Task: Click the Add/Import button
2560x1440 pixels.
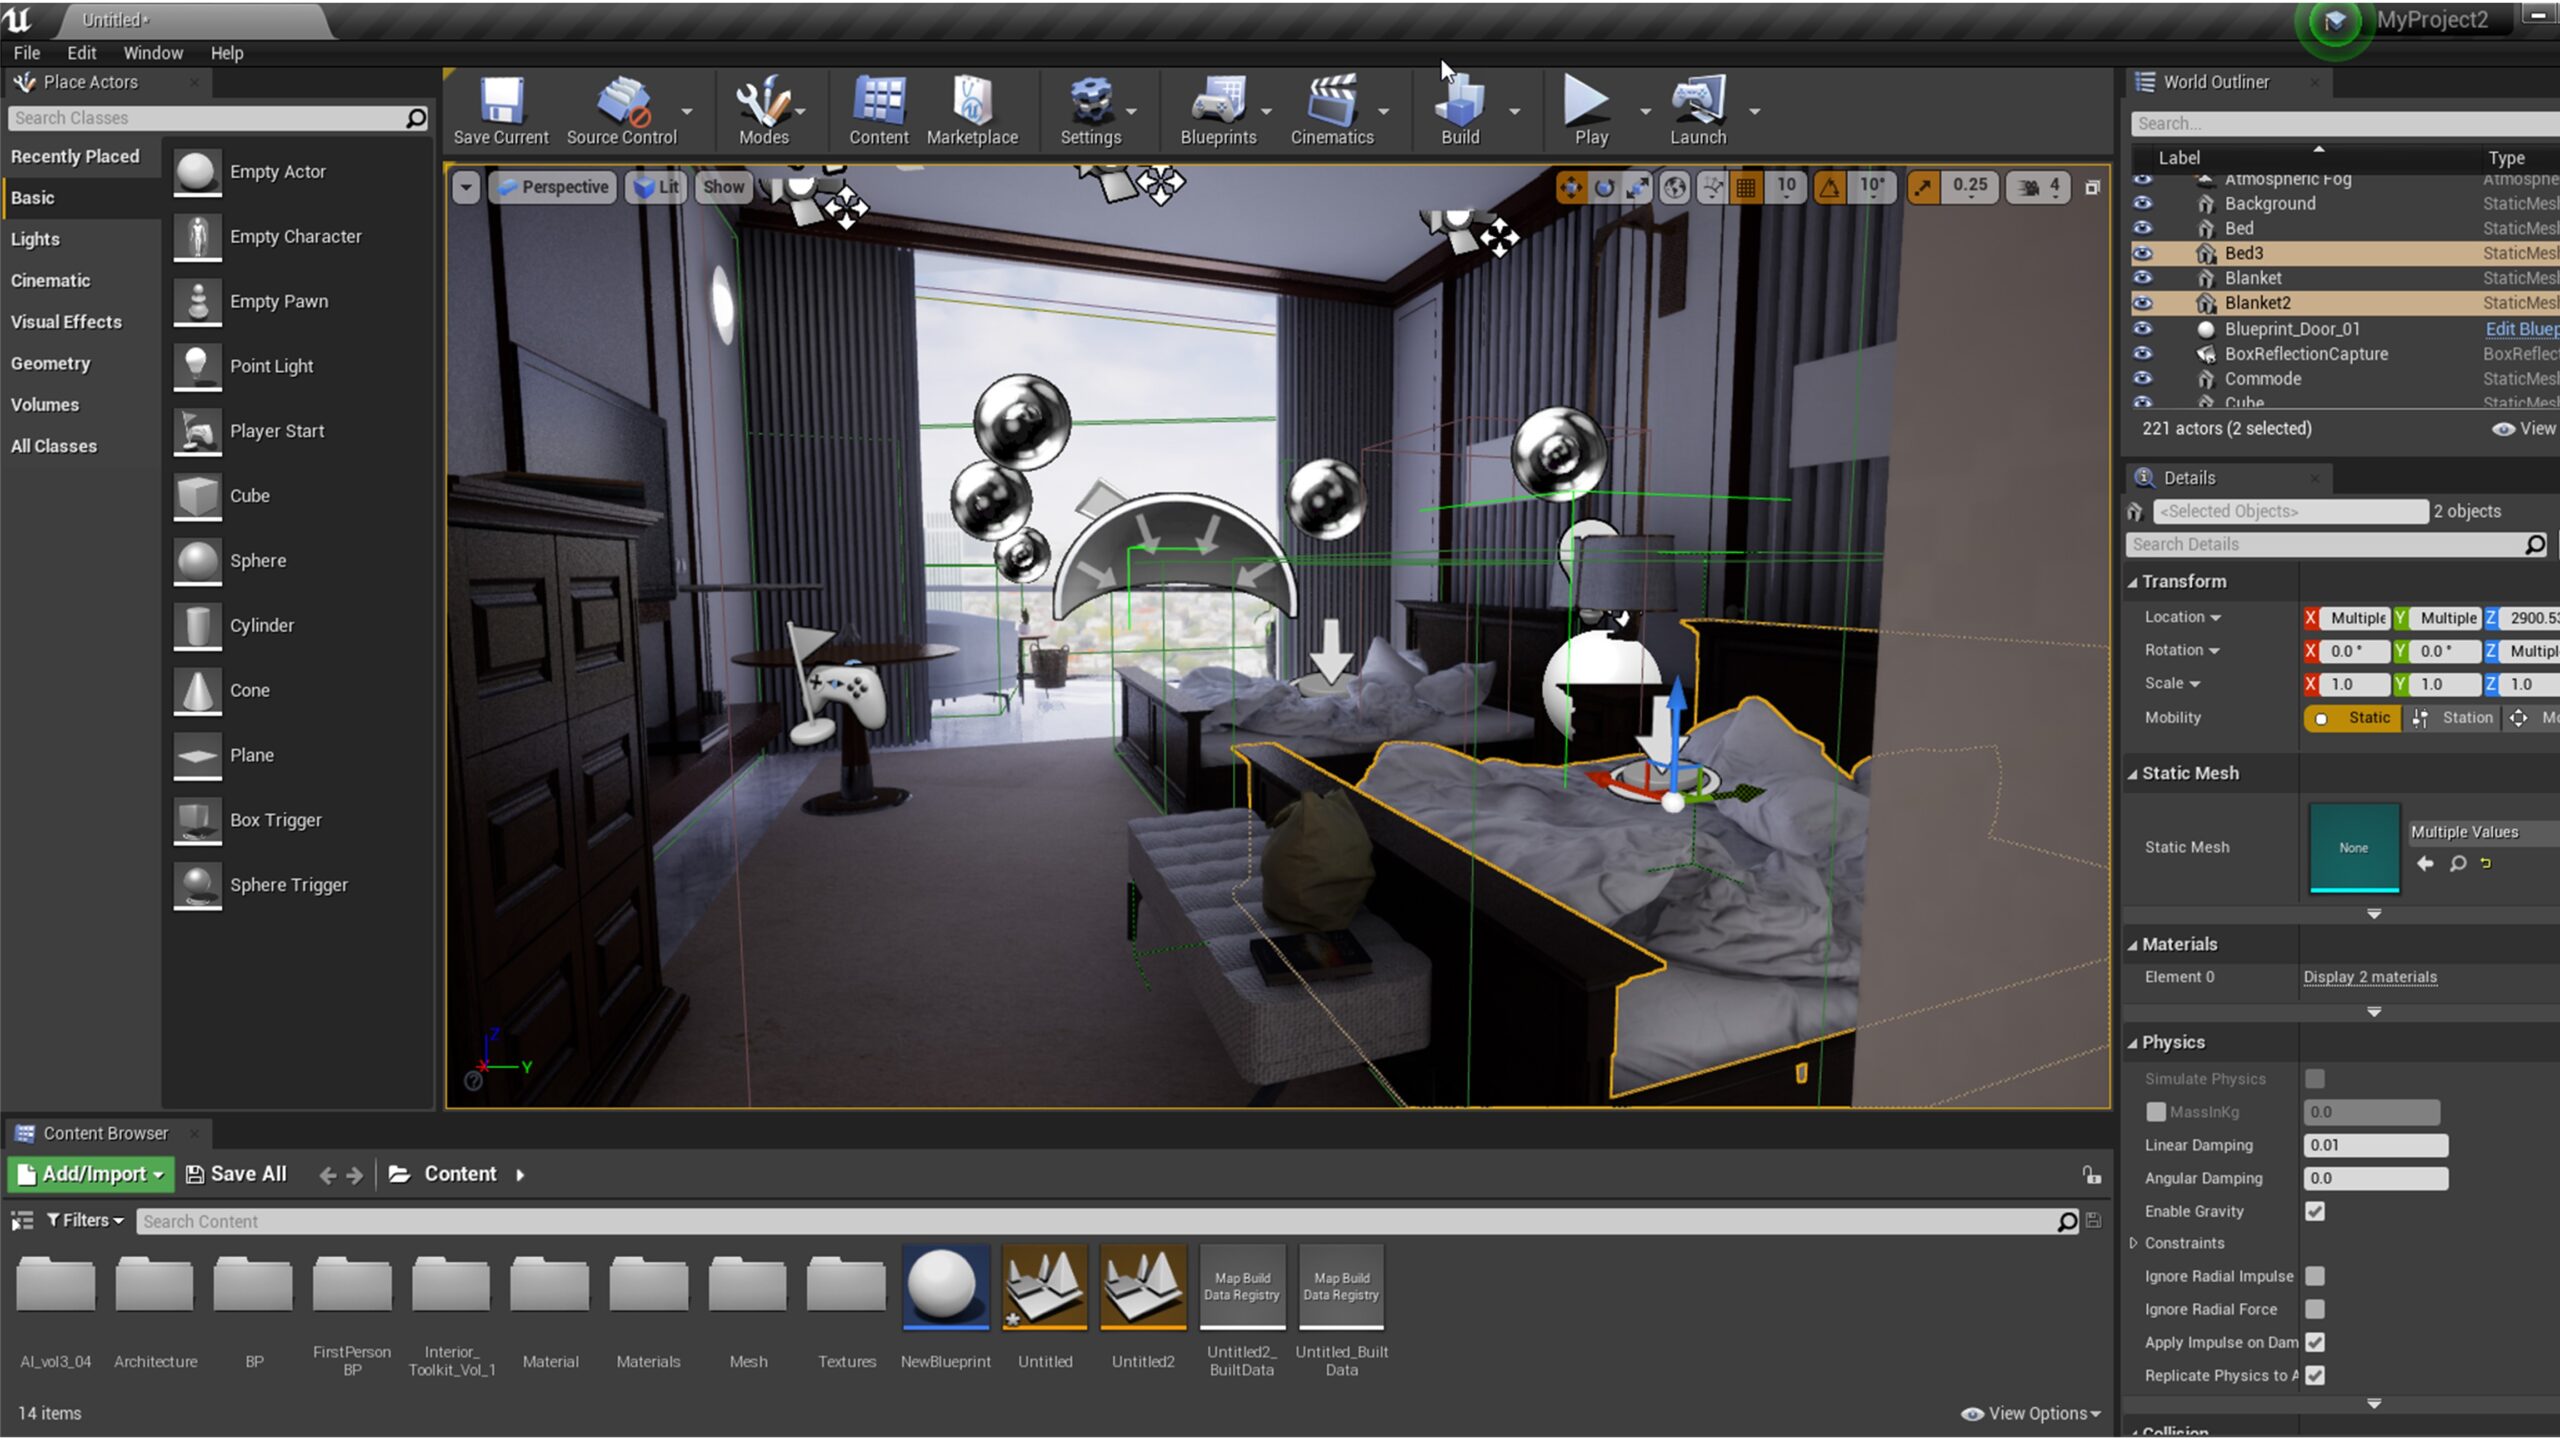Action: point(91,1174)
